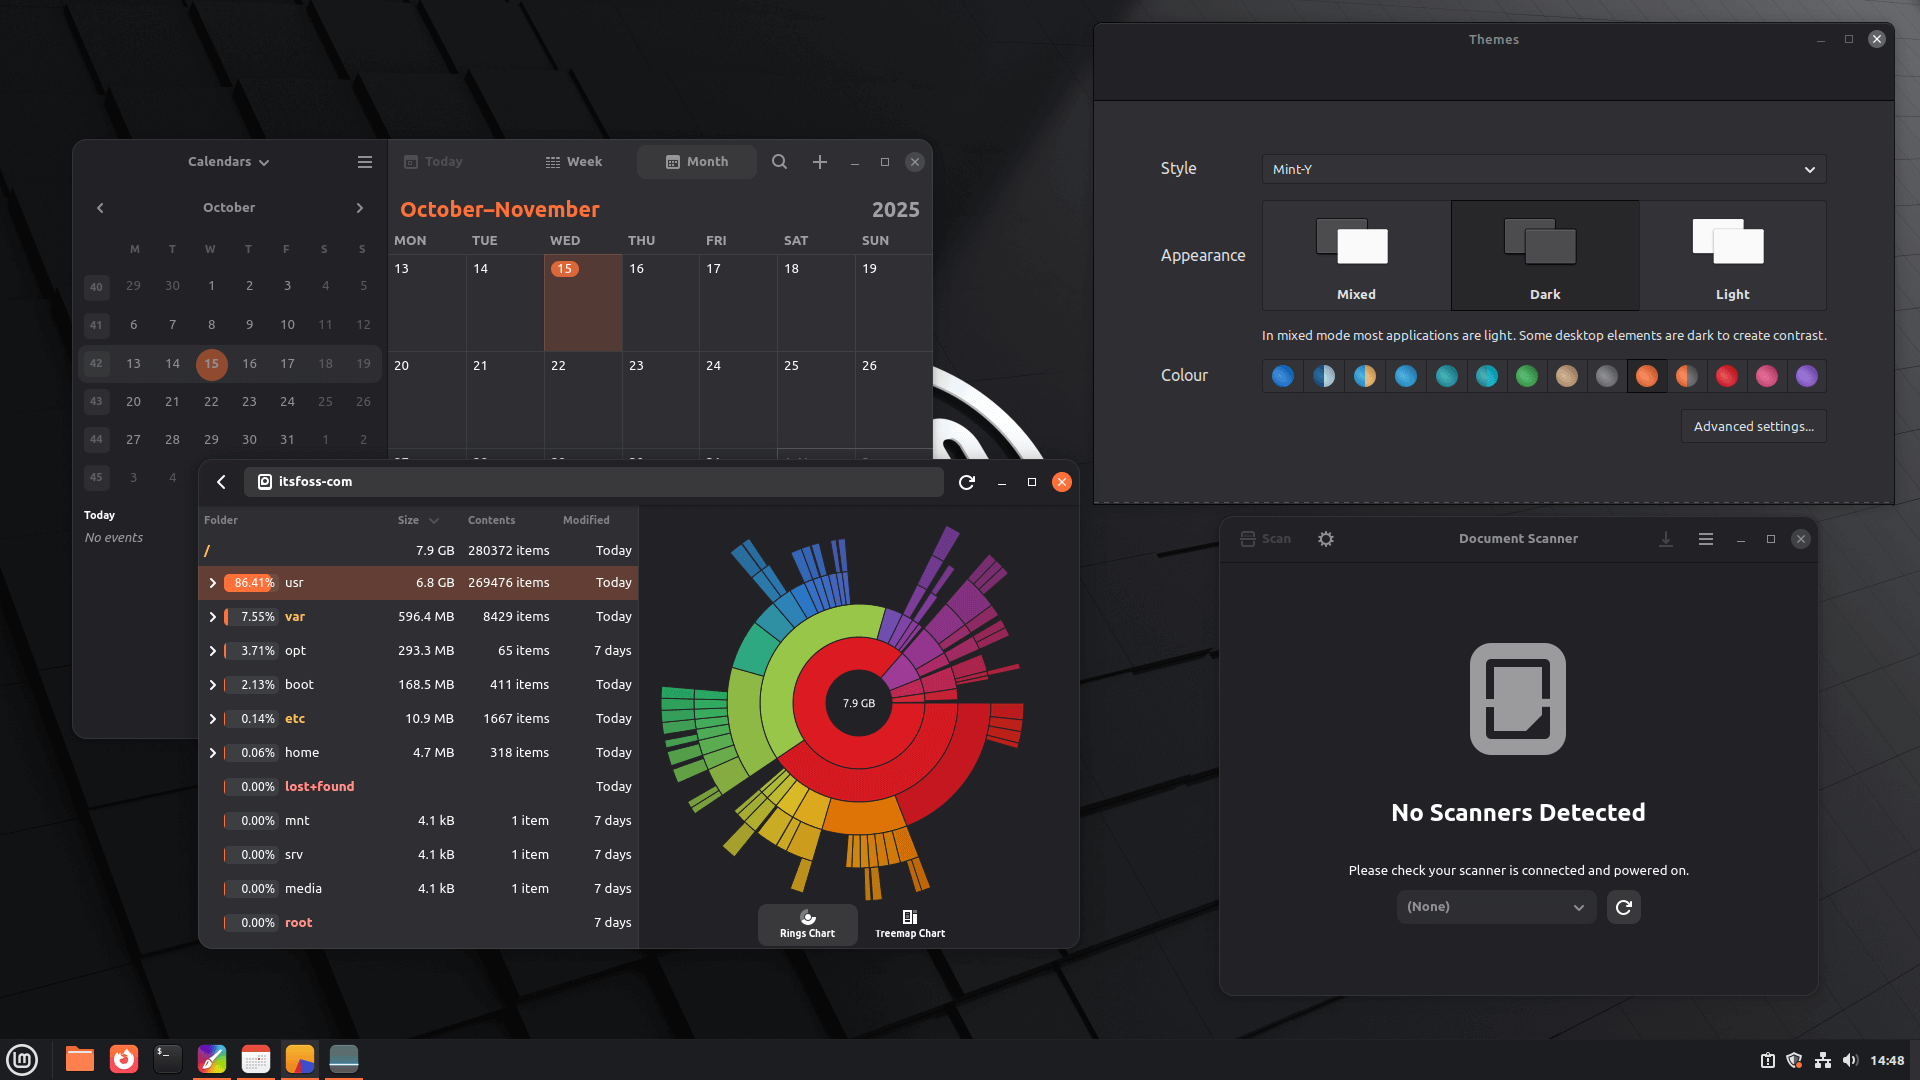Expand the usr folder row
Image resolution: width=1920 pixels, height=1080 pixels.
[213, 583]
